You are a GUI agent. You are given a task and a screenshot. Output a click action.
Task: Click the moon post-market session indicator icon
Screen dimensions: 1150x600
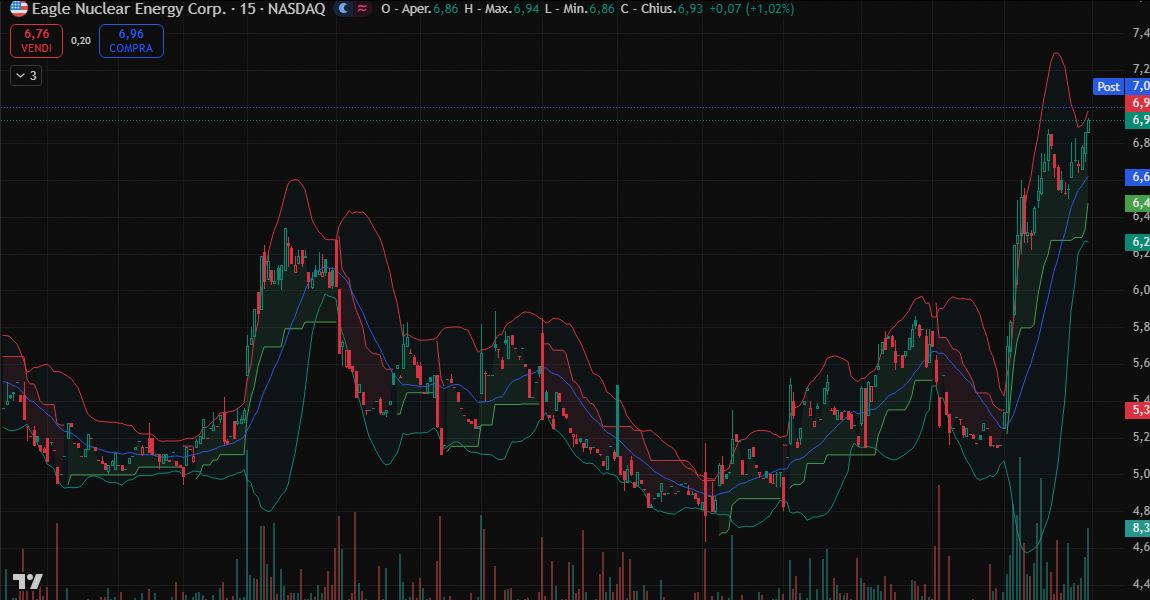coord(343,9)
